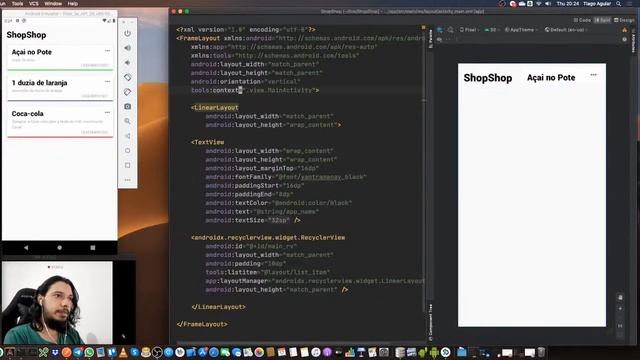
Task: Open the overflow dots in layout preview item
Action: click(x=593, y=75)
